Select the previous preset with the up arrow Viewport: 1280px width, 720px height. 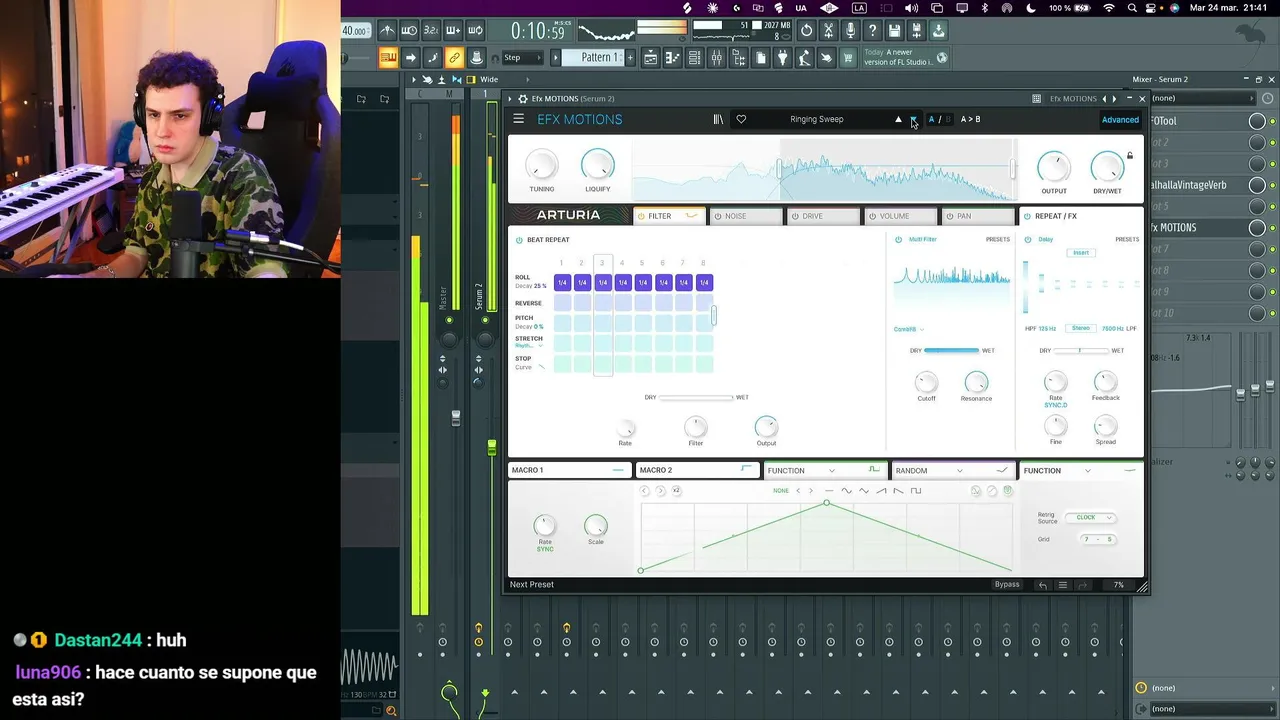pos(898,119)
